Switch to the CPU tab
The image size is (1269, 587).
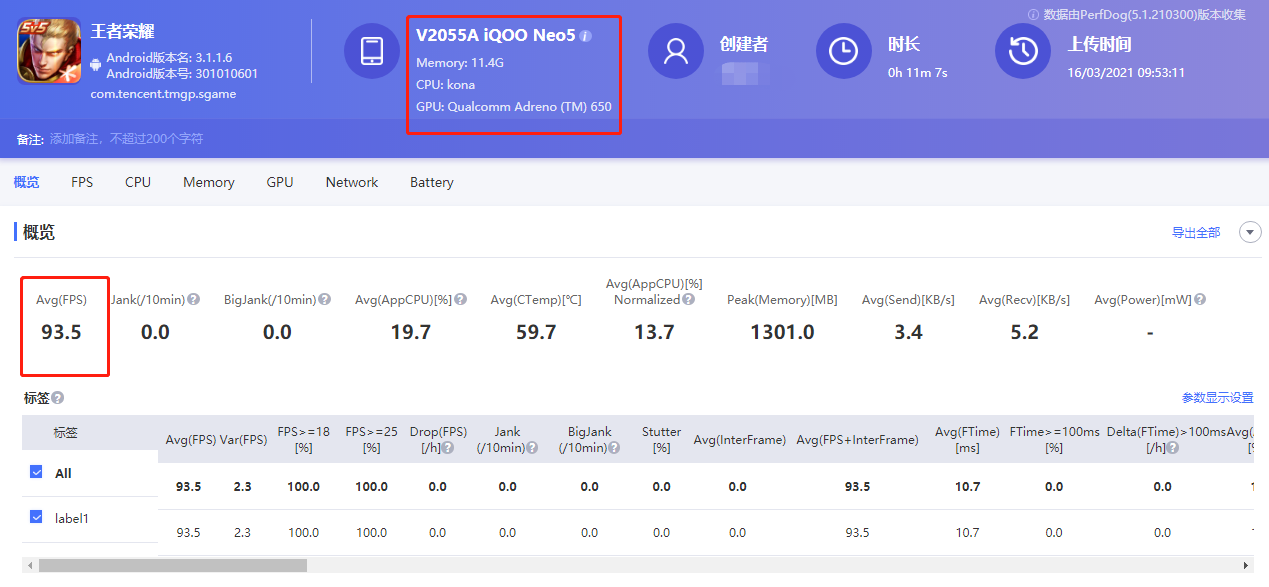click(138, 182)
